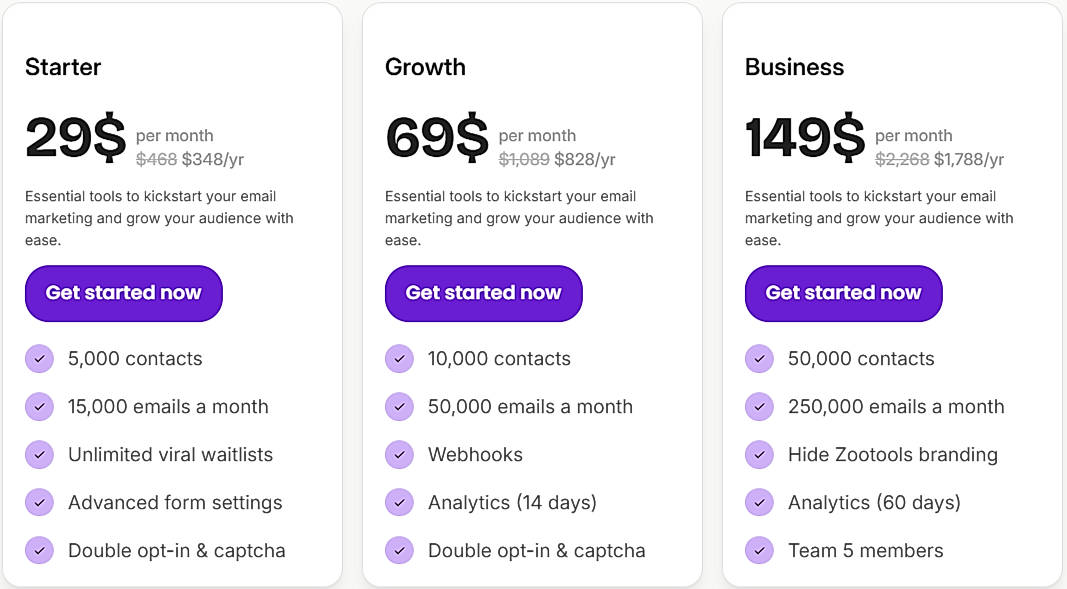The image size is (1067, 589).
Task: Select the Starter plan heading
Action: (x=62, y=67)
